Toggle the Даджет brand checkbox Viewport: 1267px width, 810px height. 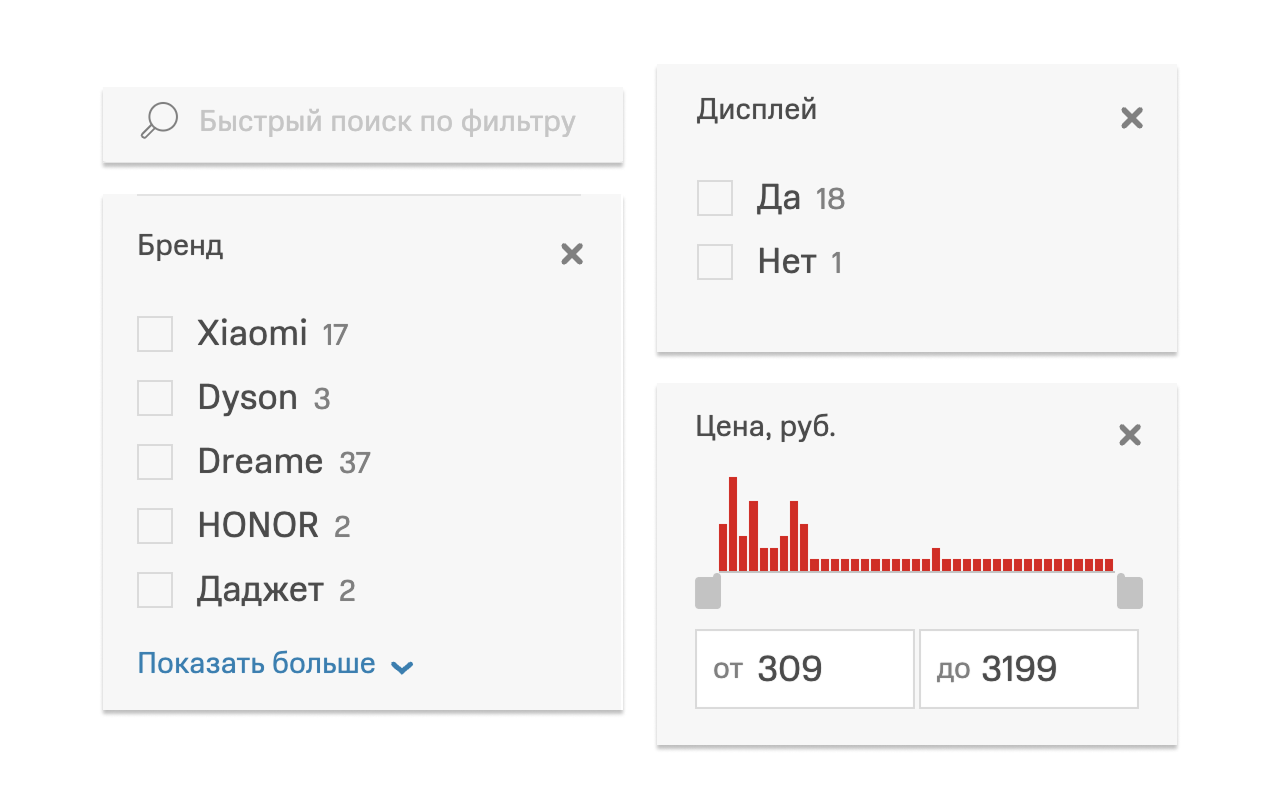point(155,590)
